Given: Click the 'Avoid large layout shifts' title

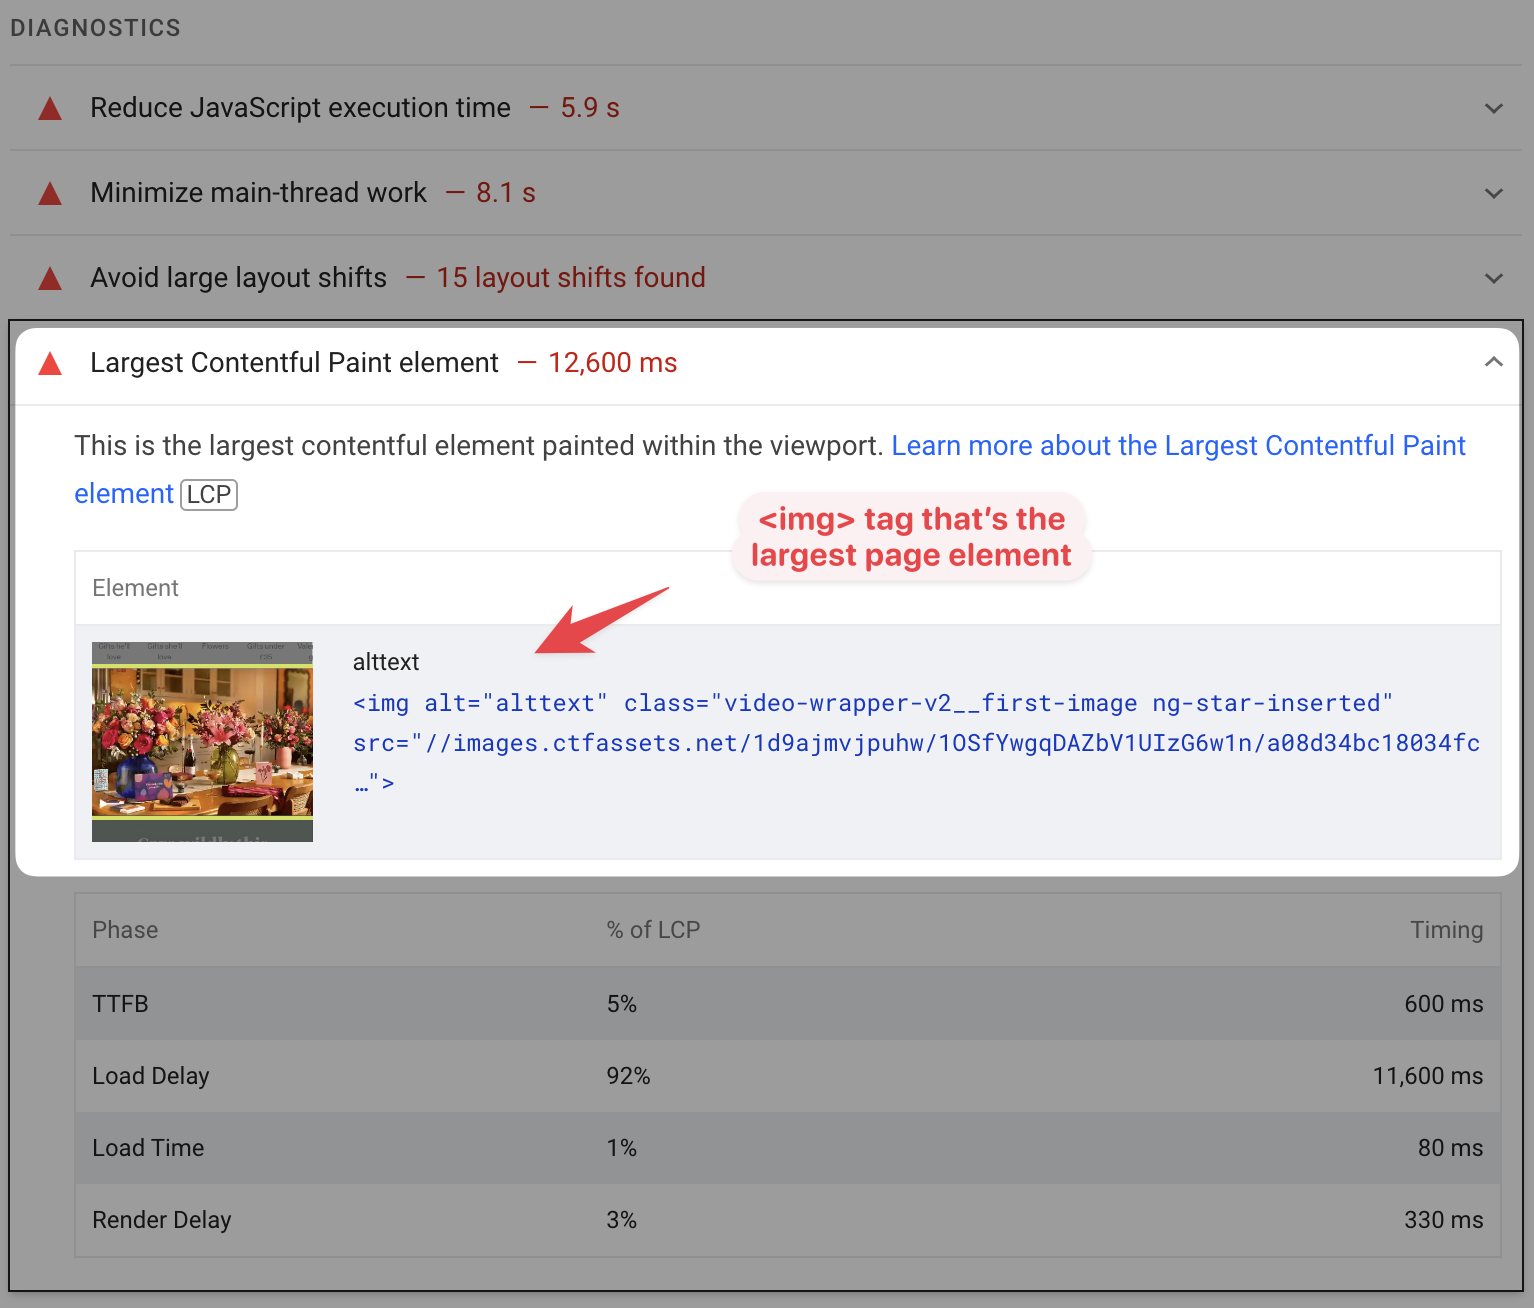Looking at the screenshot, I should click(238, 278).
